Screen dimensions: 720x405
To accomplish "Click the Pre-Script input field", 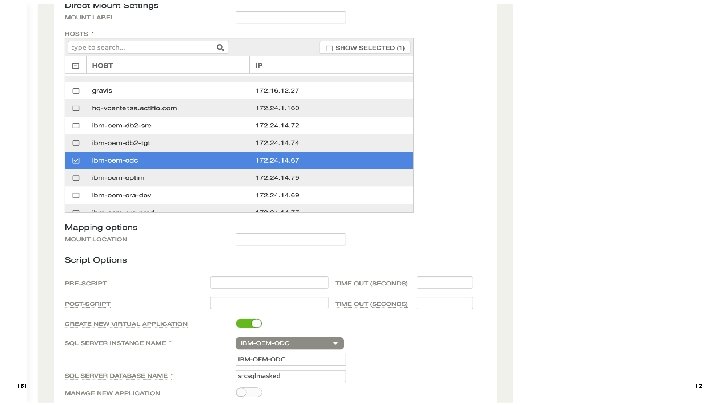I will tap(269, 282).
